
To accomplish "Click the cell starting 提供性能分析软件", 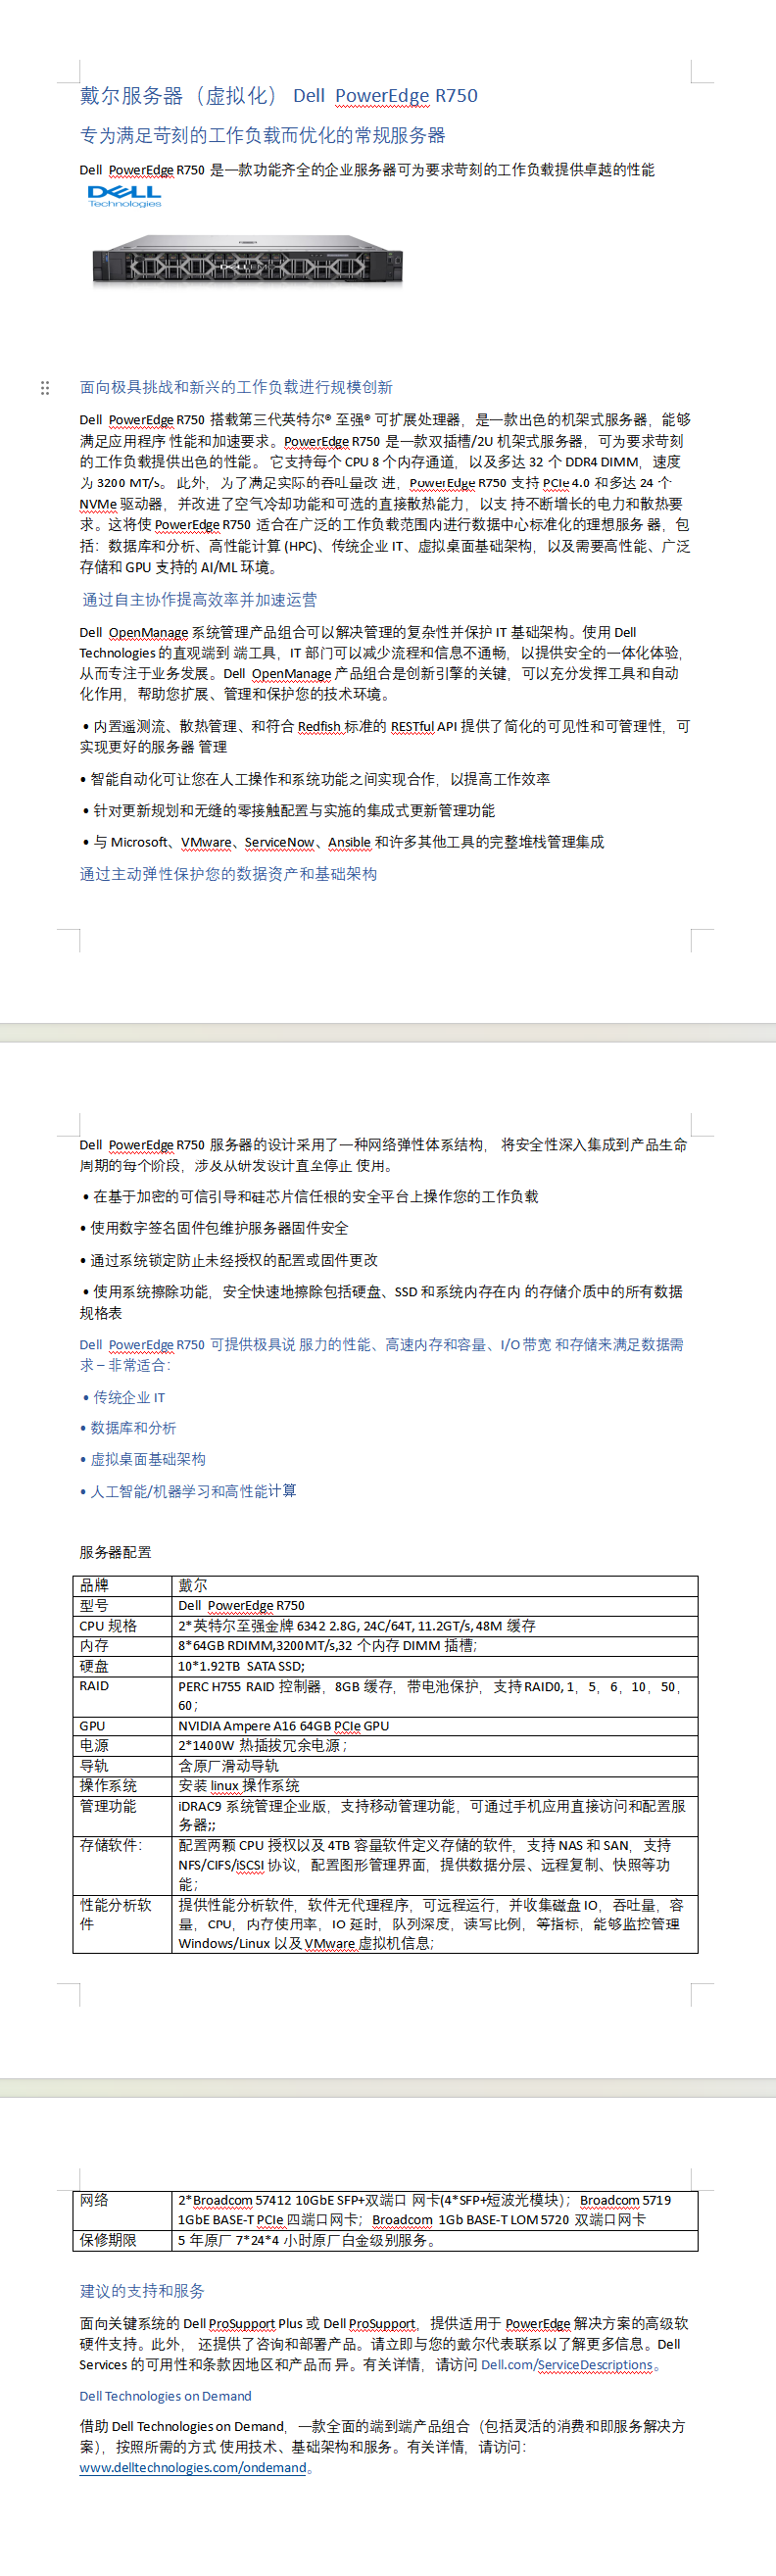I will point(434,1924).
